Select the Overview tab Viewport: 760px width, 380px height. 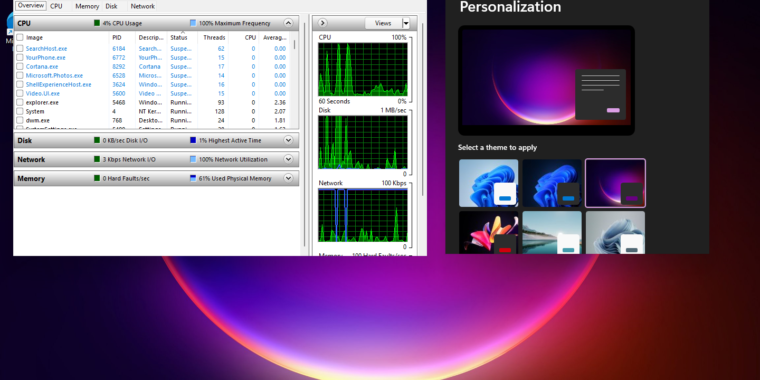31,6
